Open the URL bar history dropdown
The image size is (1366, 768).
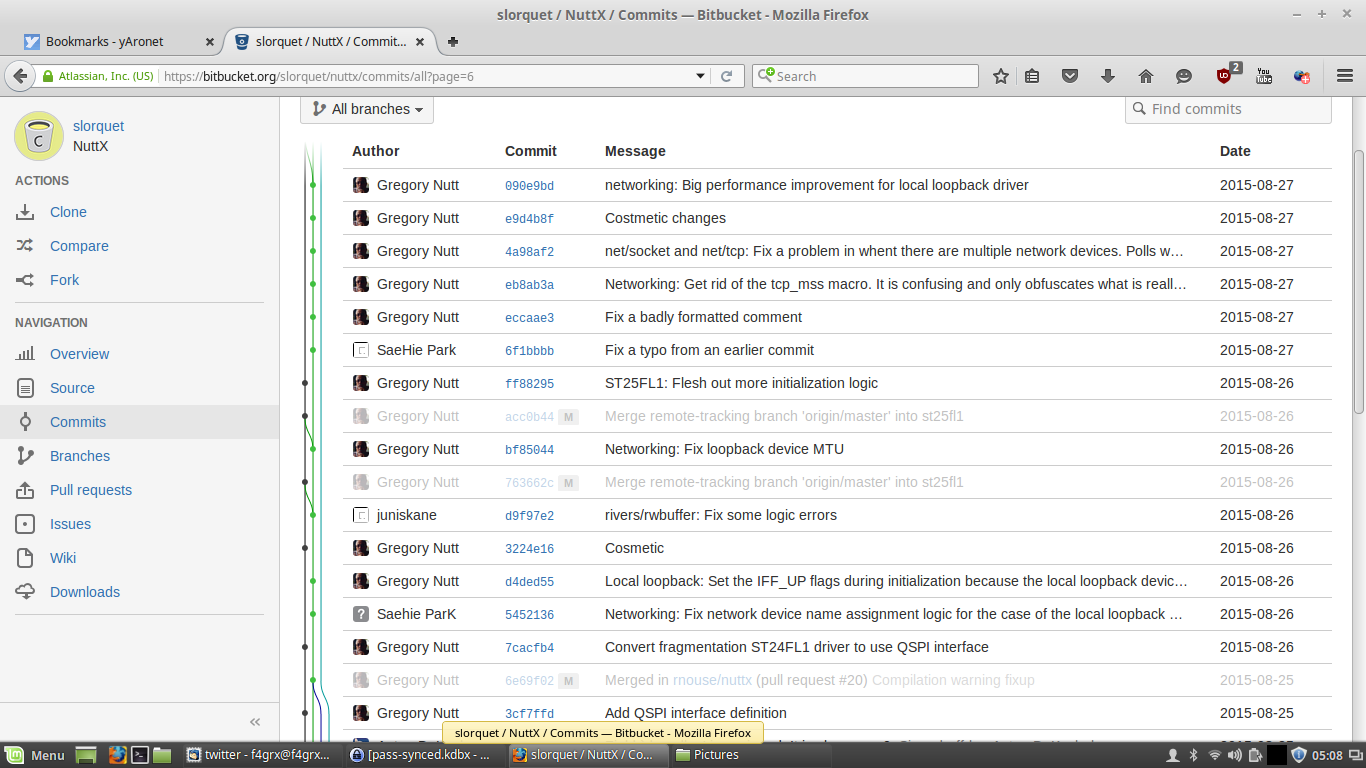[x=701, y=76]
